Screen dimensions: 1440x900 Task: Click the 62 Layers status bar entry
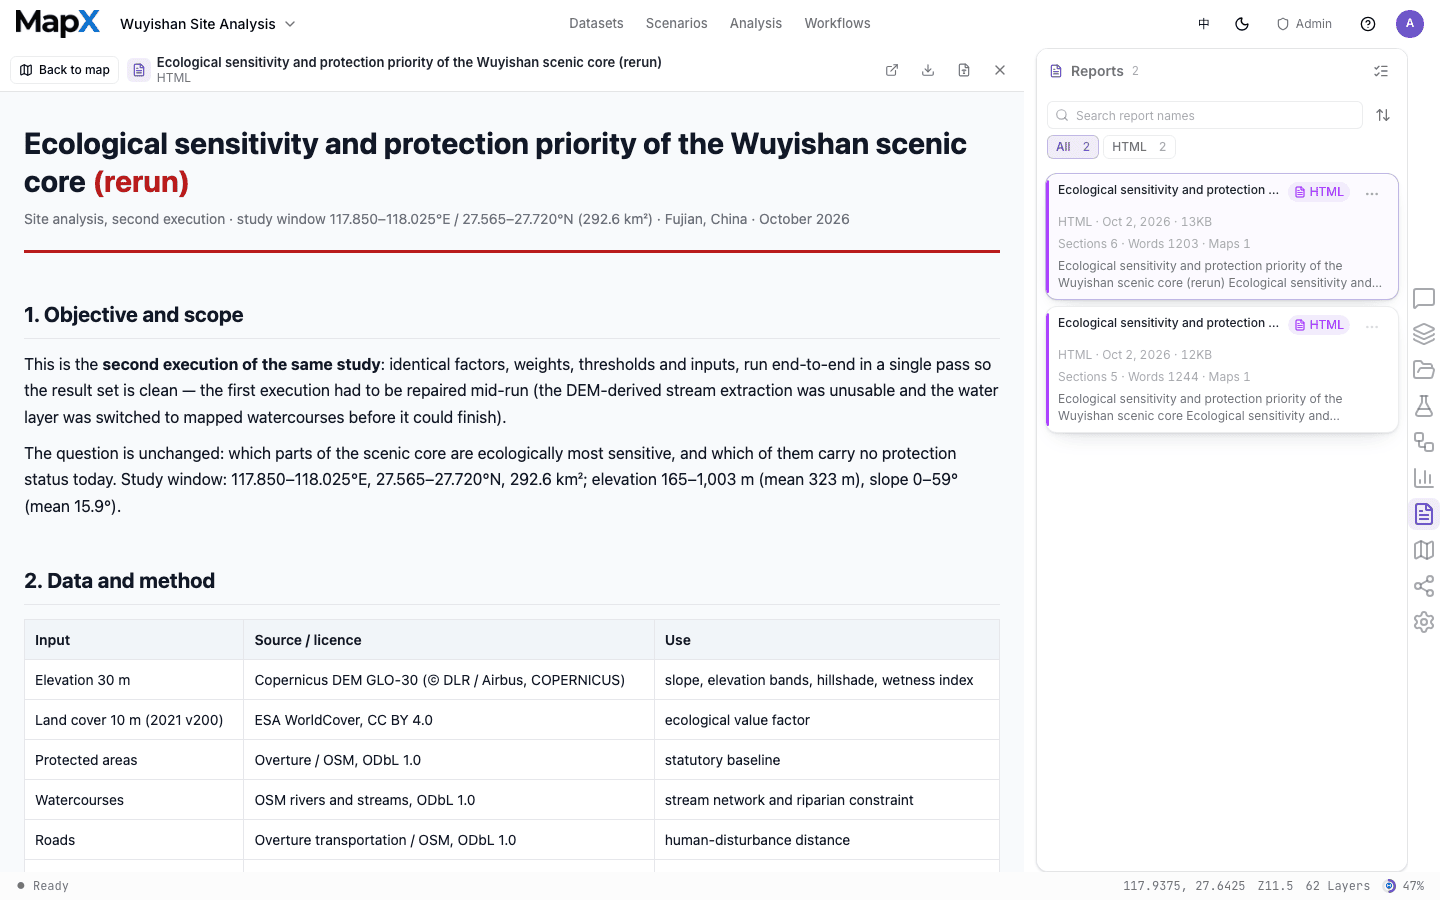[1337, 886]
